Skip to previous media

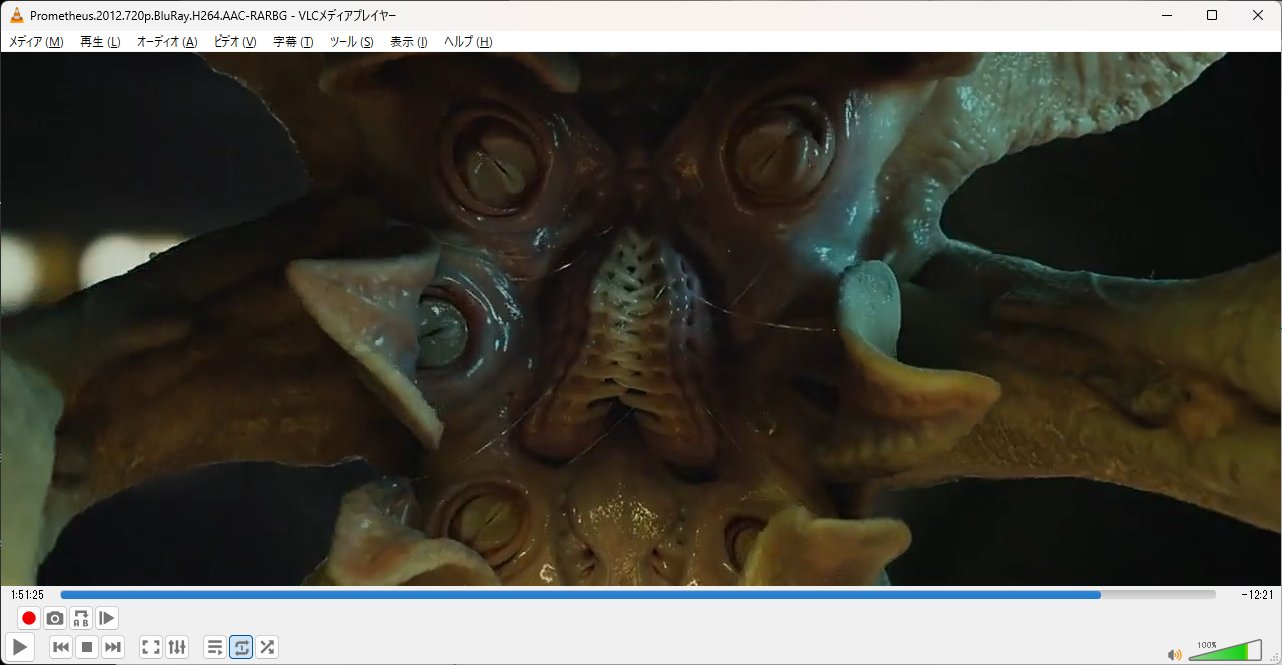pos(61,647)
